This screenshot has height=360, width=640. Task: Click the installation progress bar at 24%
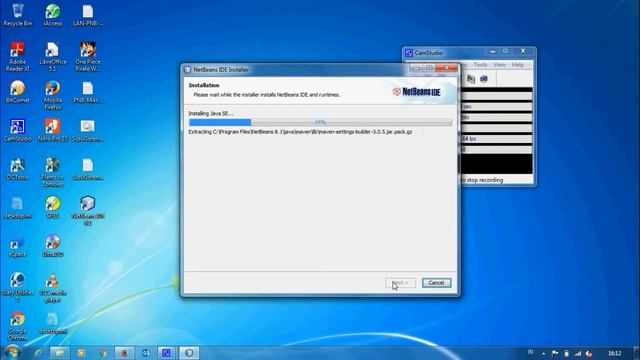tap(320, 122)
